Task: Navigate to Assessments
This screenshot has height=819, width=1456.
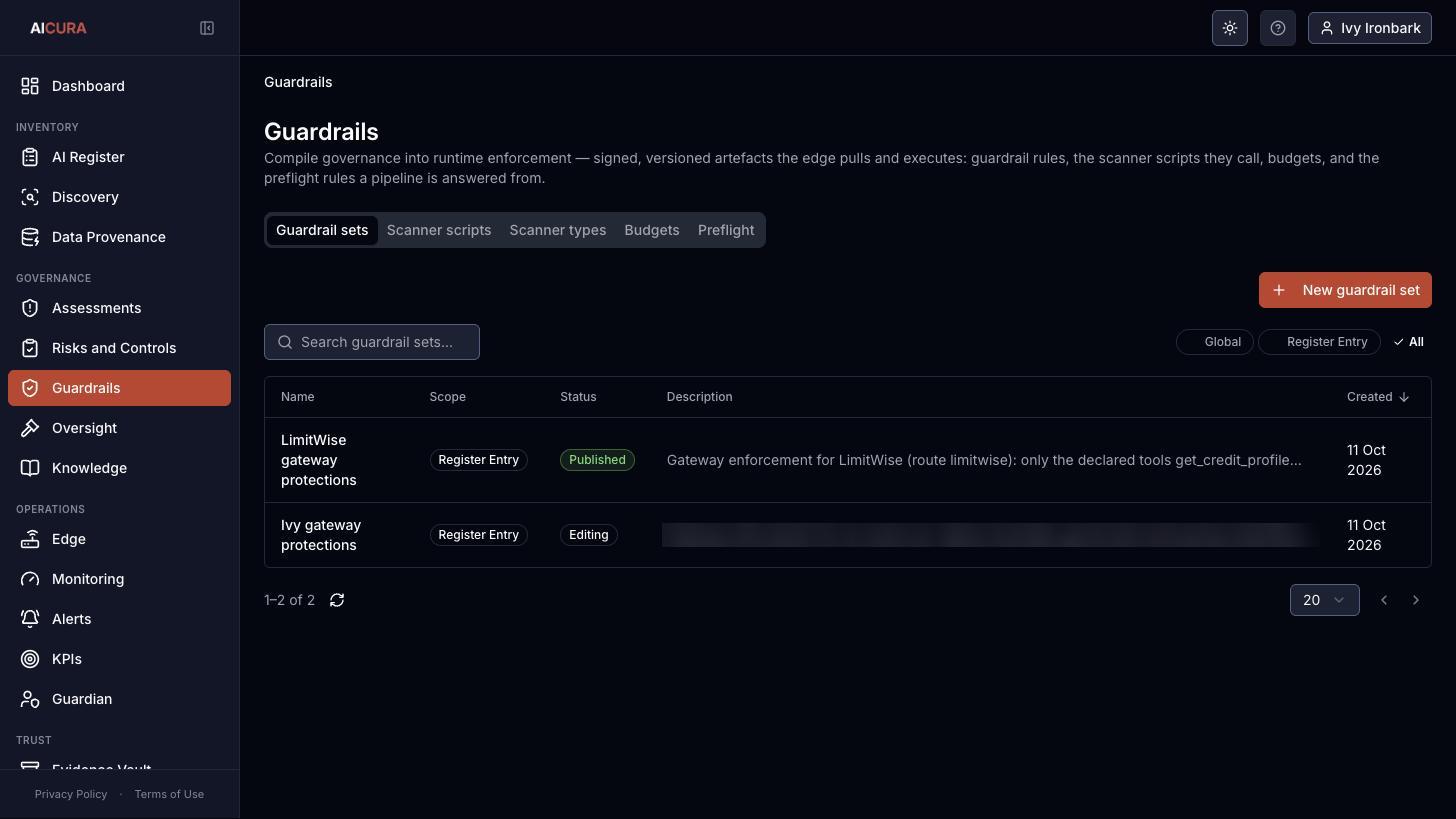Action: tap(119, 308)
